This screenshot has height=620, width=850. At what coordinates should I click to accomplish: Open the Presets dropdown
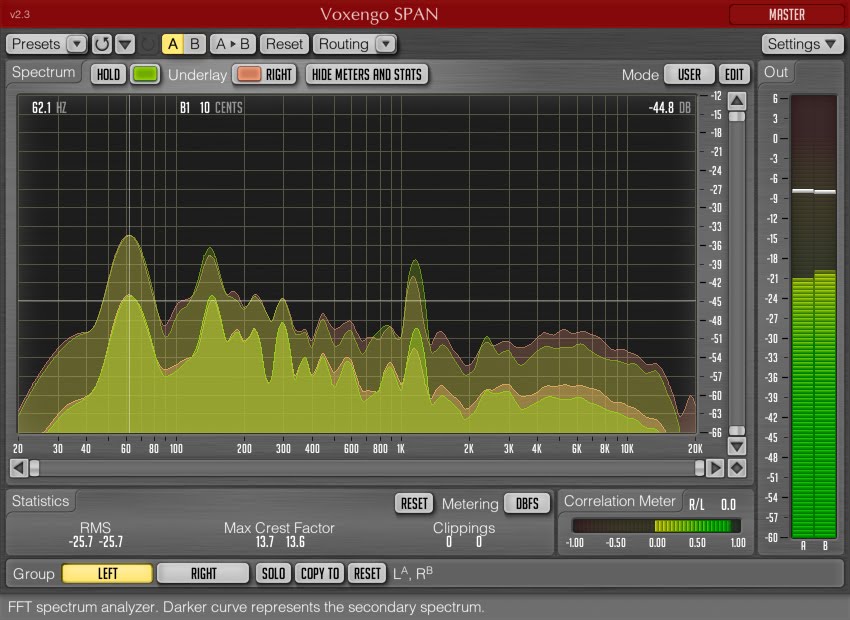coord(47,44)
